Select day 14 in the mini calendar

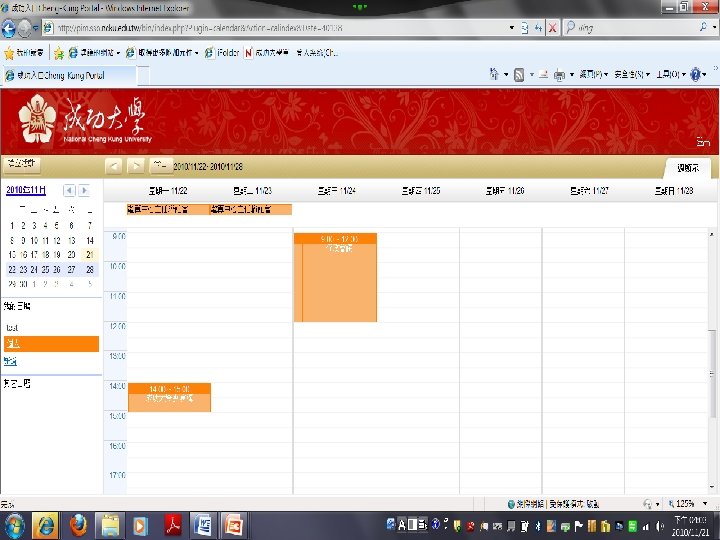coord(90,240)
